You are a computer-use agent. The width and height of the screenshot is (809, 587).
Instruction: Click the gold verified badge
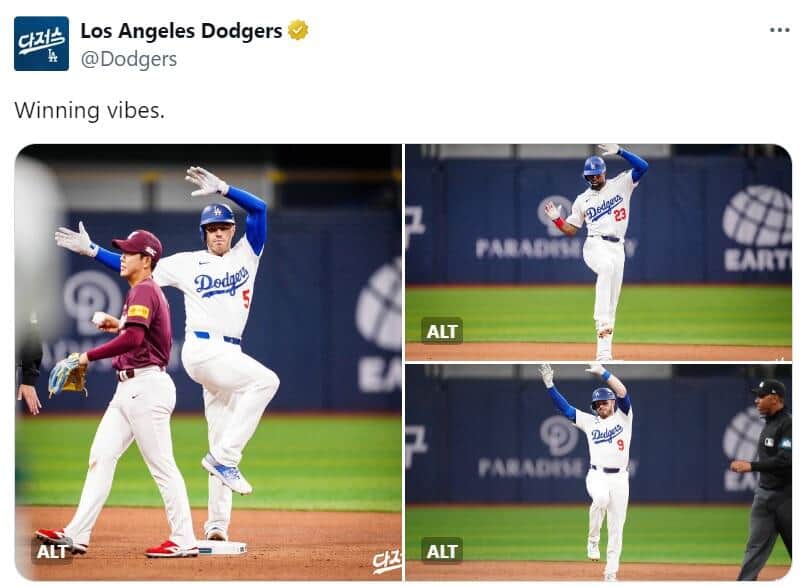(x=298, y=31)
